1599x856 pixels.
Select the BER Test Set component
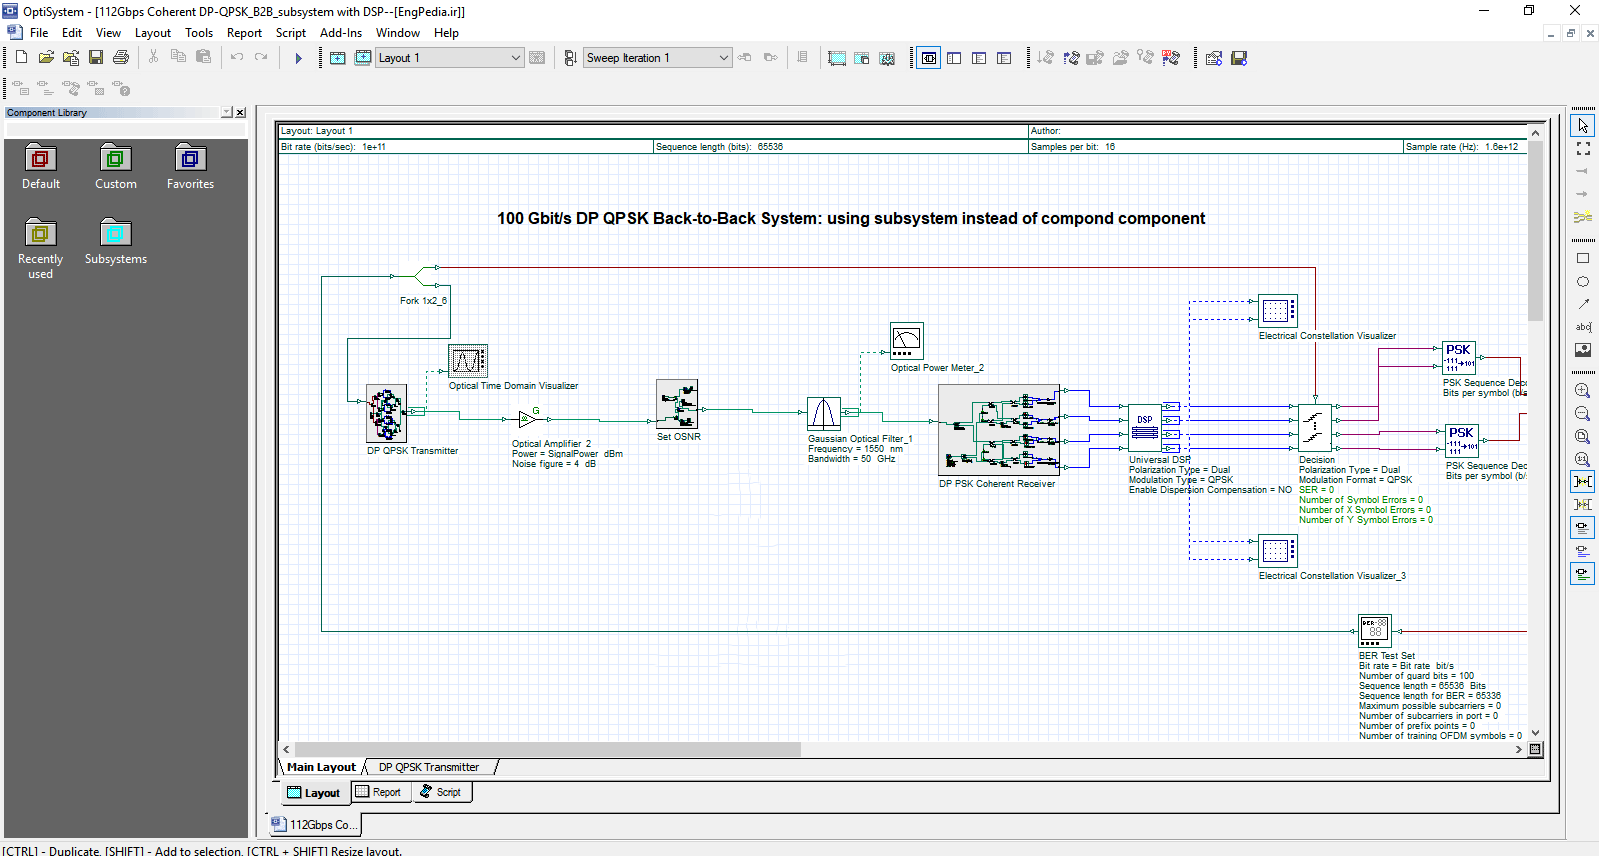pos(1375,632)
